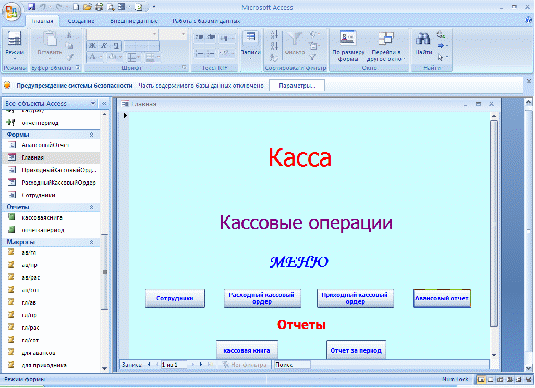Switch to the Создание ribbon tab

click(x=81, y=21)
